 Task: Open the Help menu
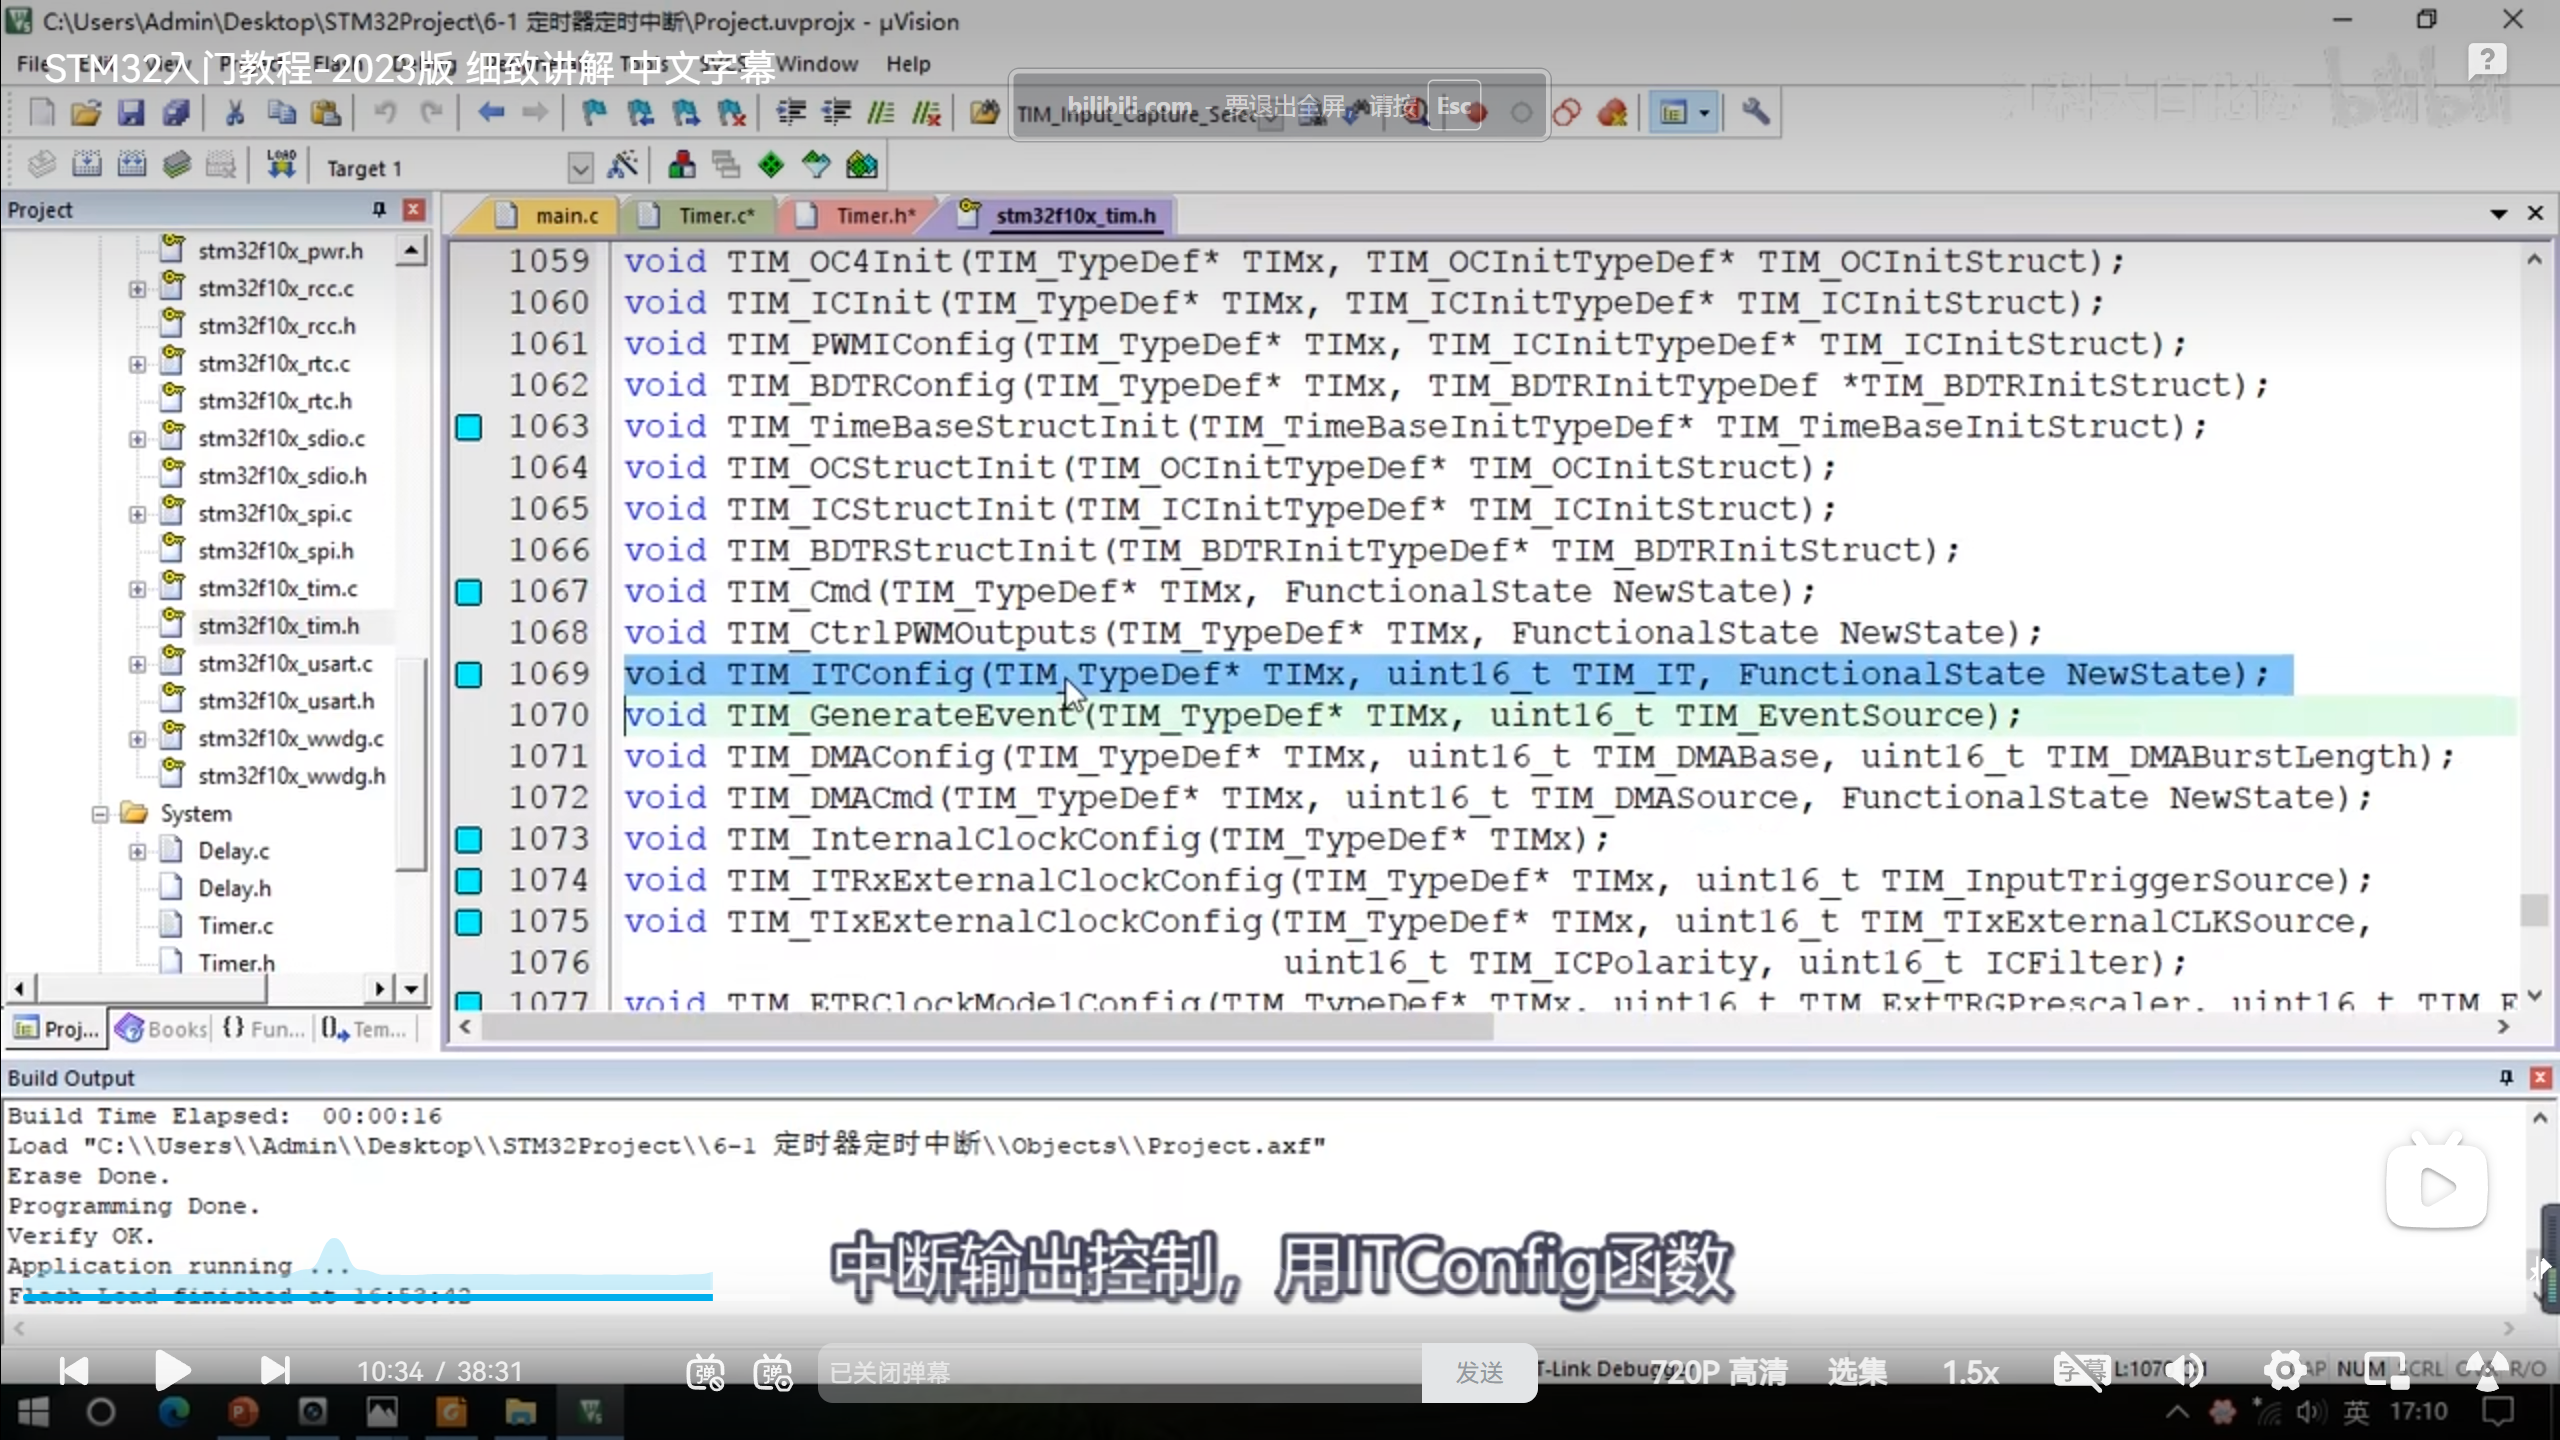coord(907,64)
